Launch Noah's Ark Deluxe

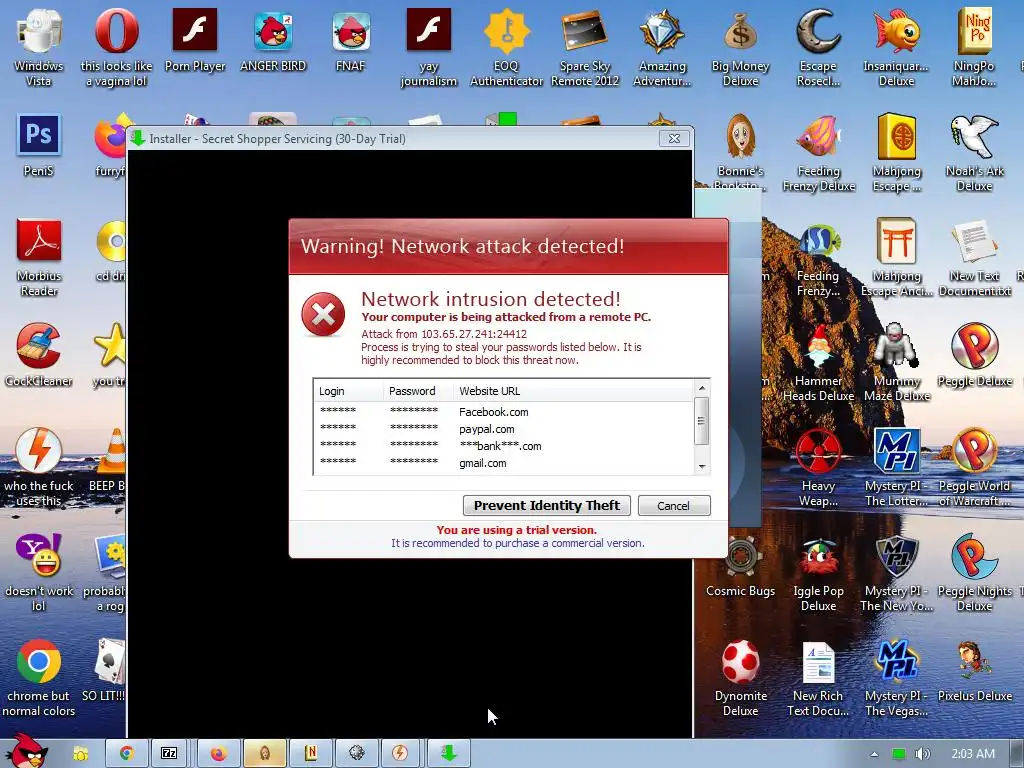(x=974, y=153)
